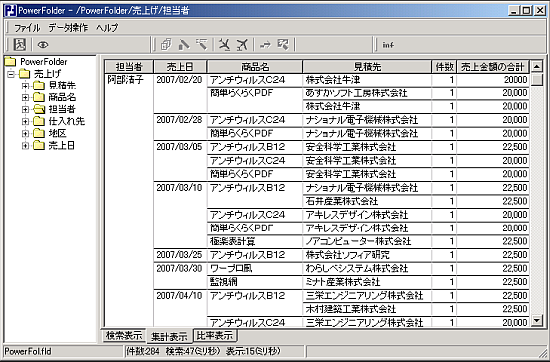The height and width of the screenshot is (362, 550).
Task: Expand the 地区 folder node
Action: coord(25,133)
